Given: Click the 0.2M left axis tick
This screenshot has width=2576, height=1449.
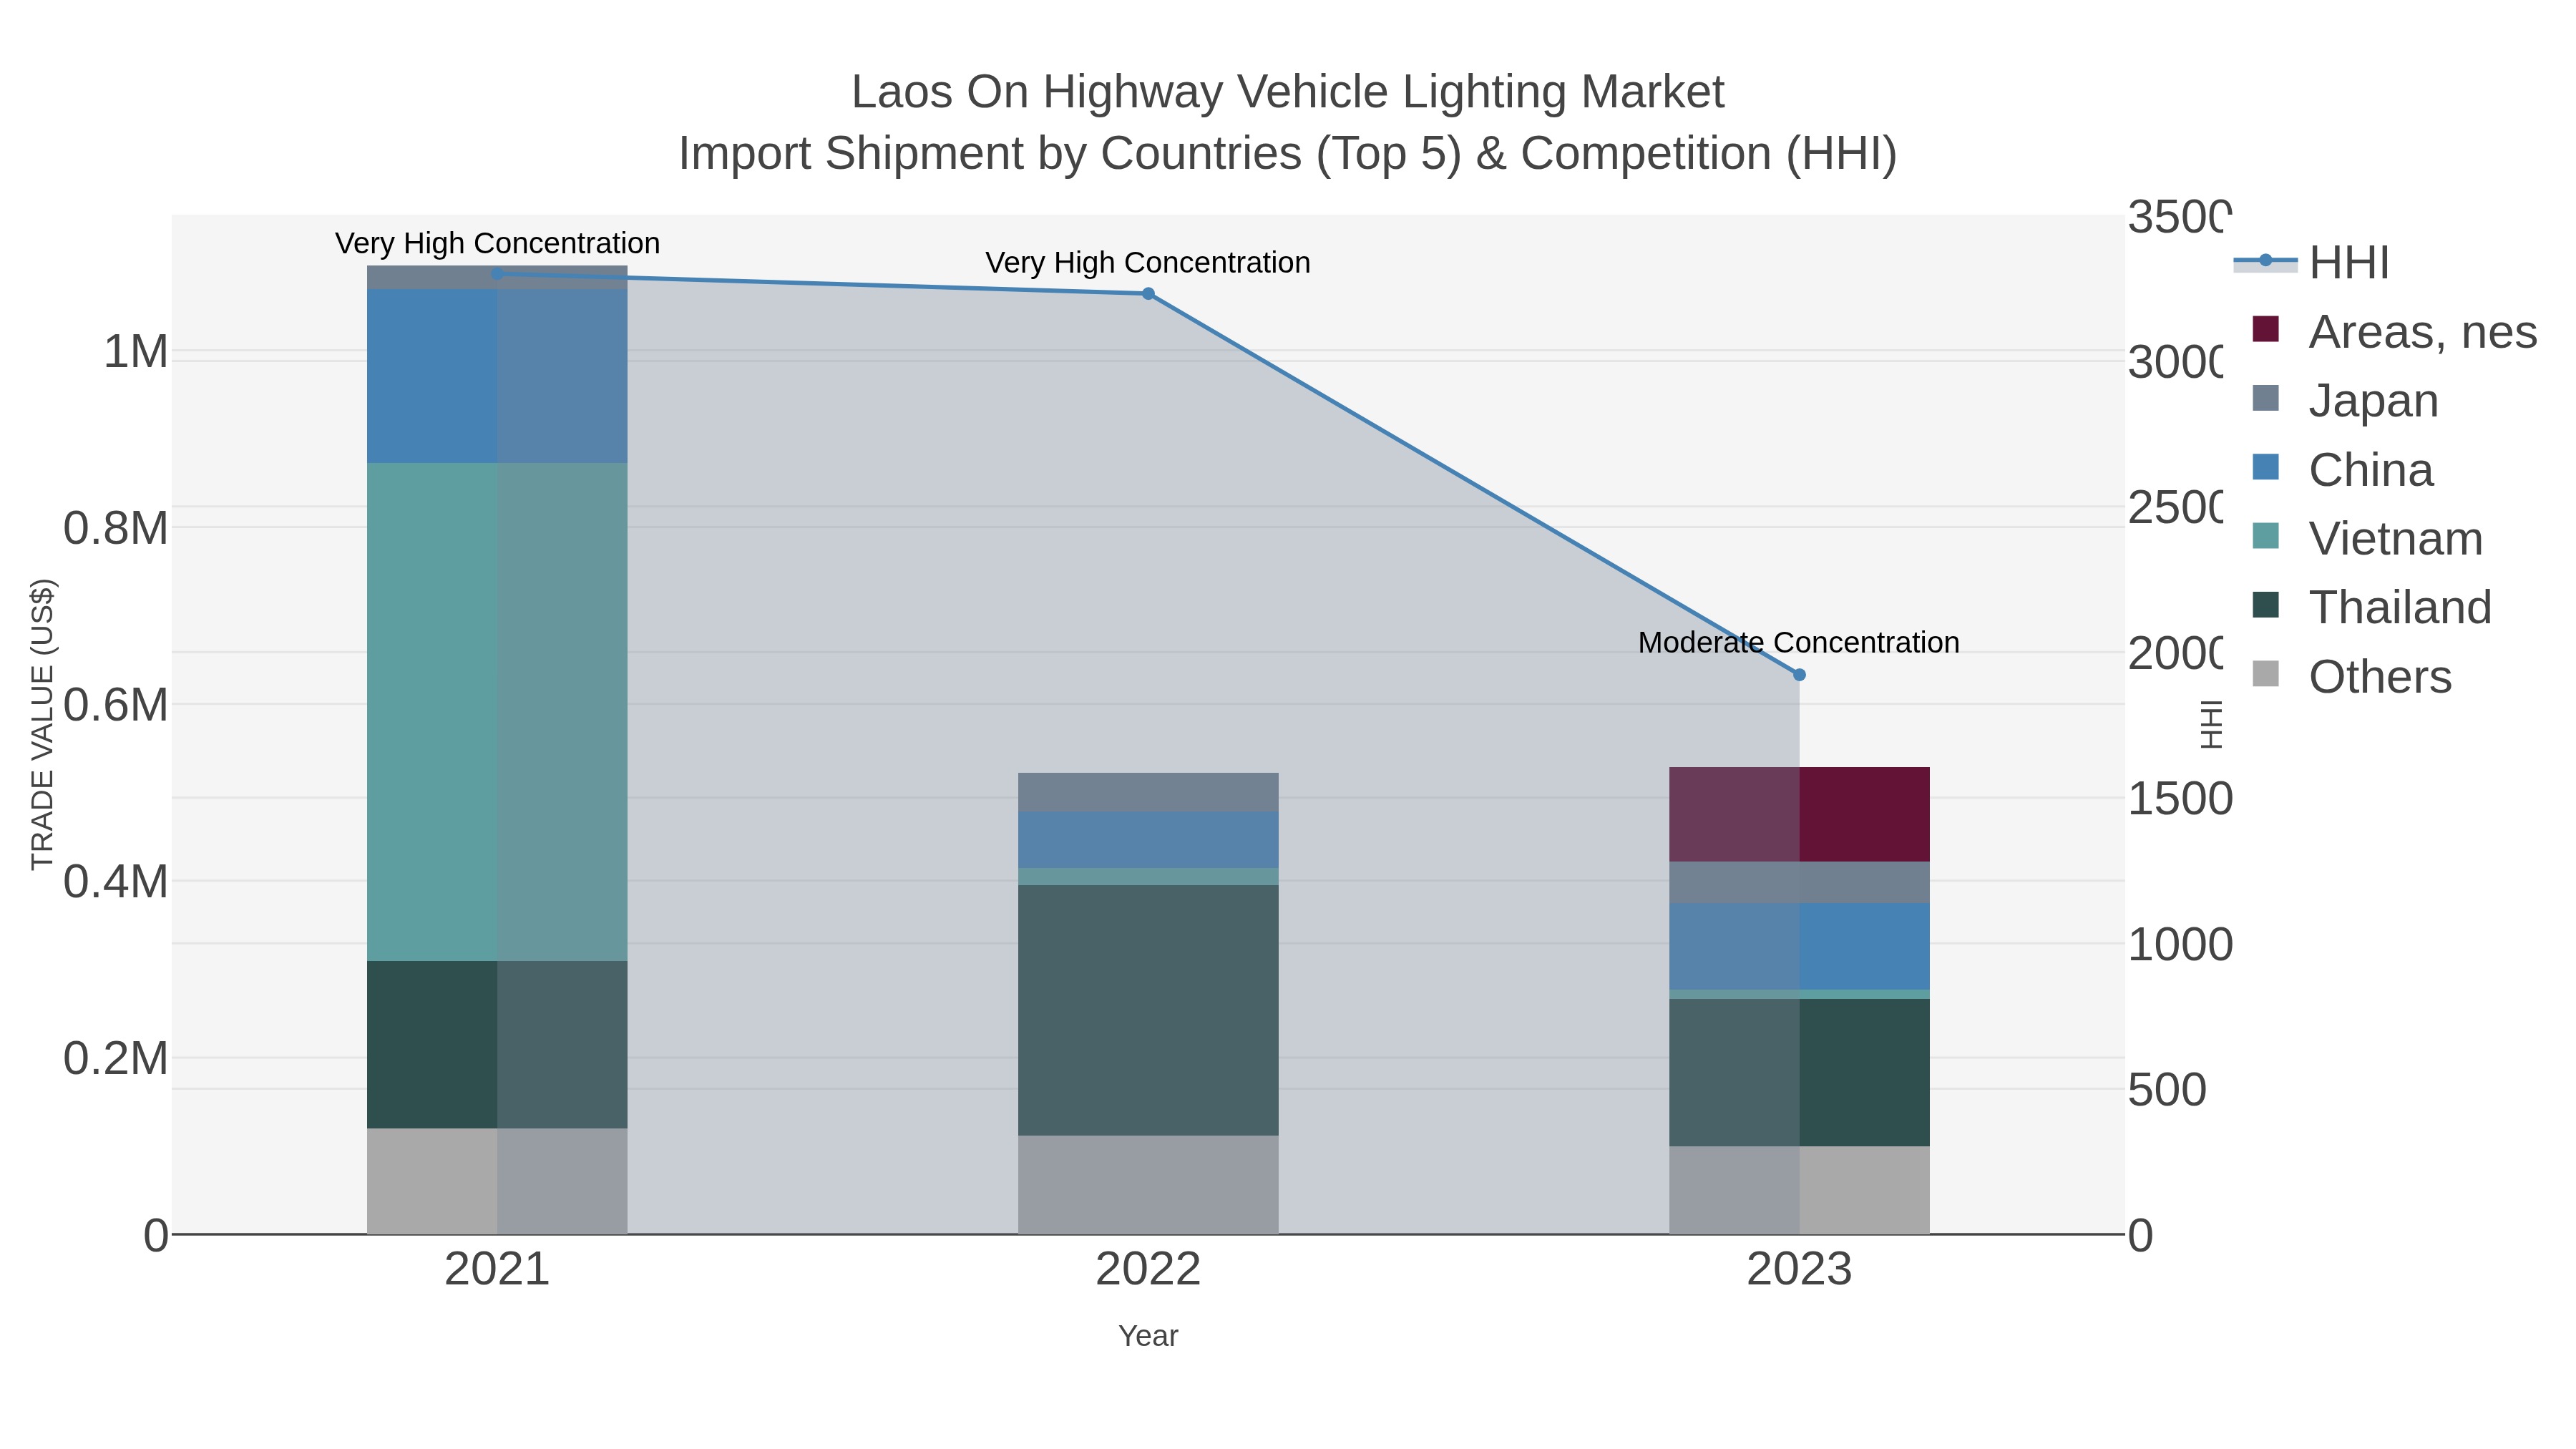Looking at the screenshot, I should pyautogui.click(x=116, y=1058).
